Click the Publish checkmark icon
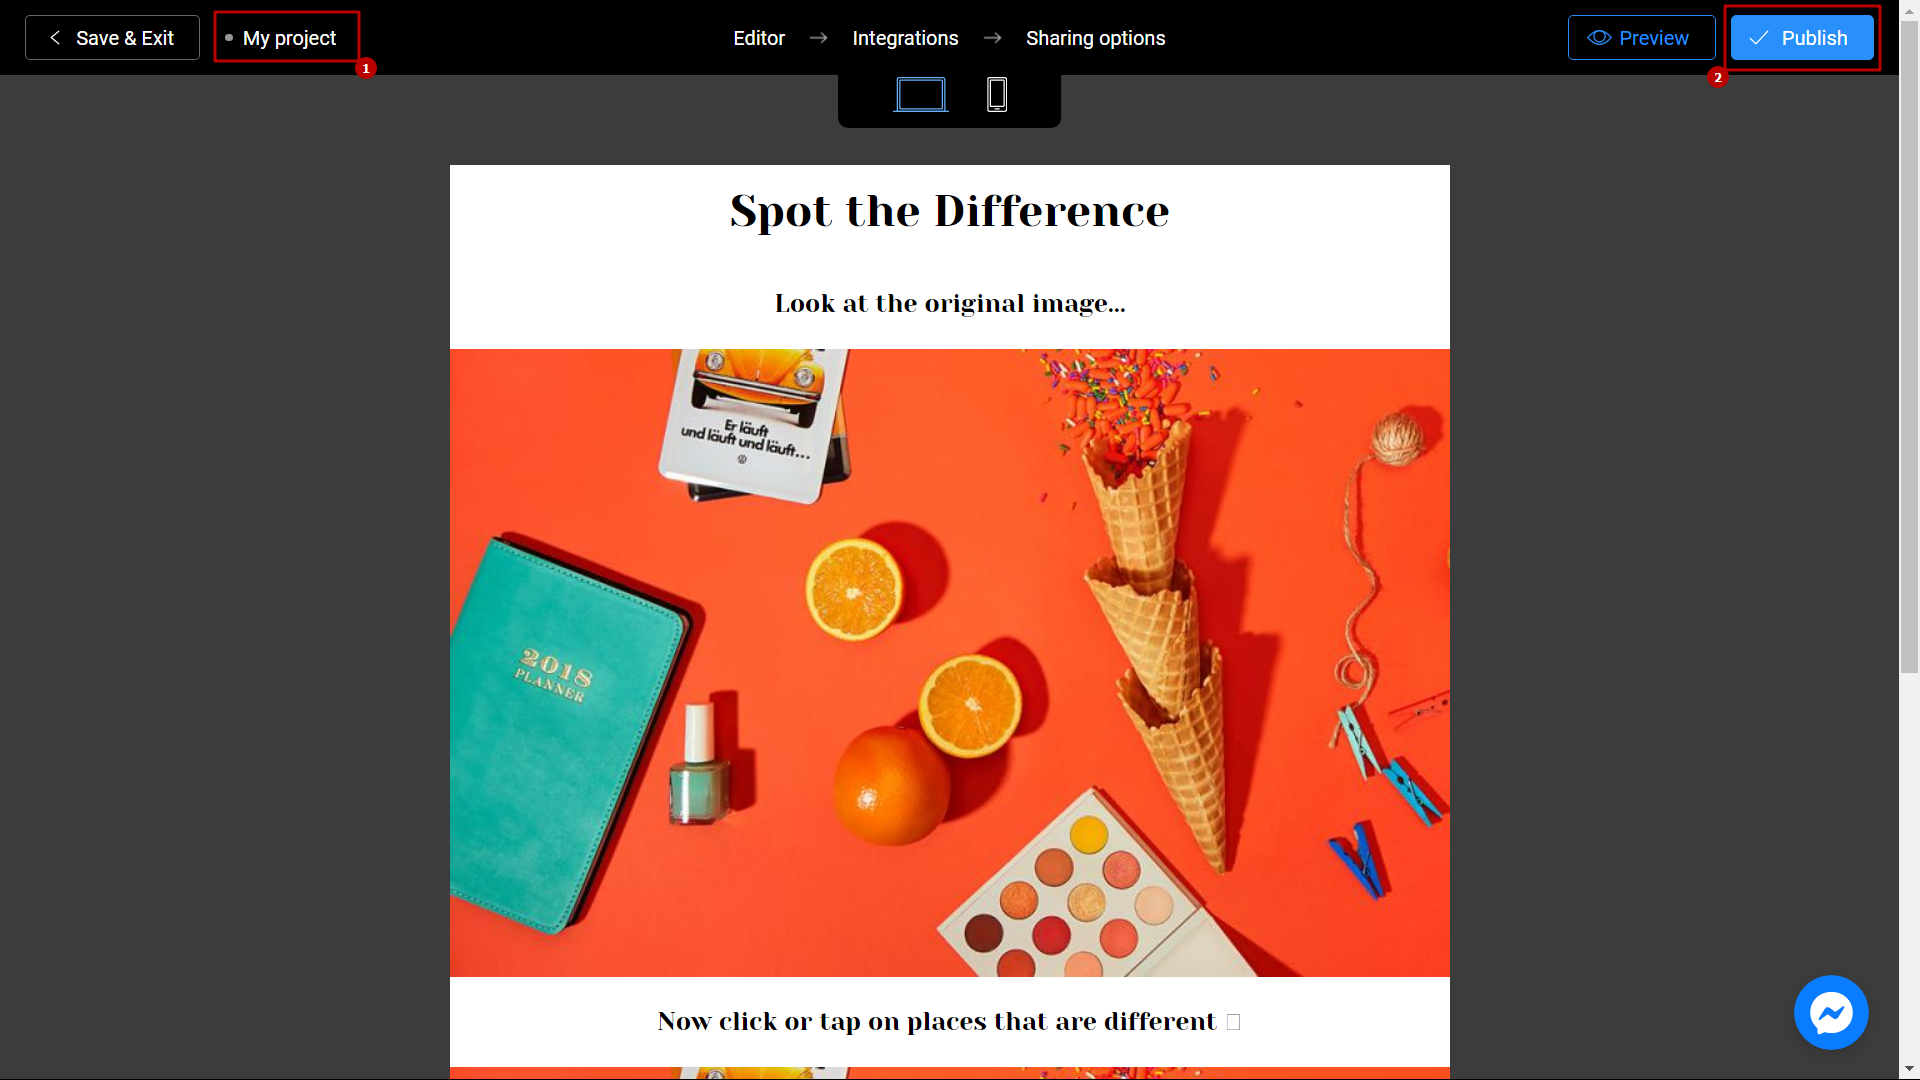 point(1758,37)
